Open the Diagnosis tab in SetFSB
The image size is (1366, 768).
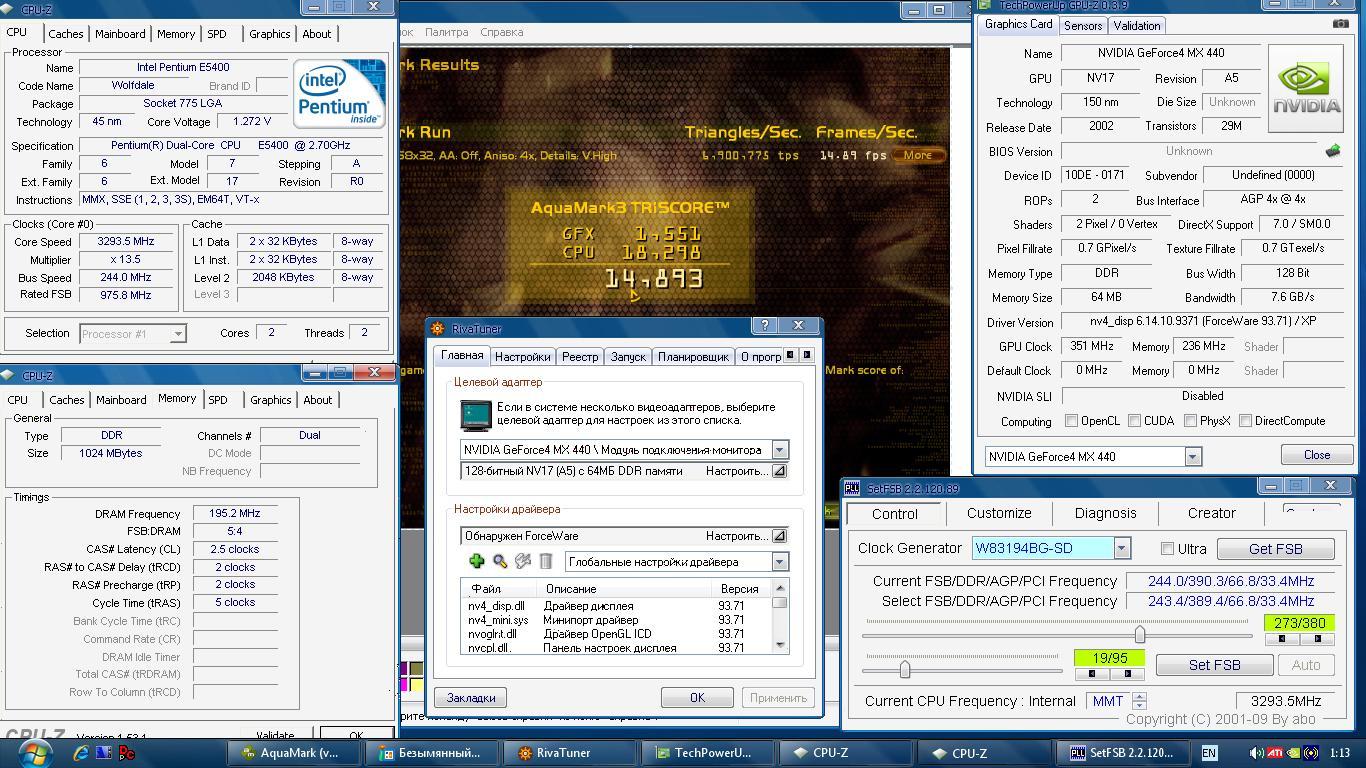(1105, 513)
